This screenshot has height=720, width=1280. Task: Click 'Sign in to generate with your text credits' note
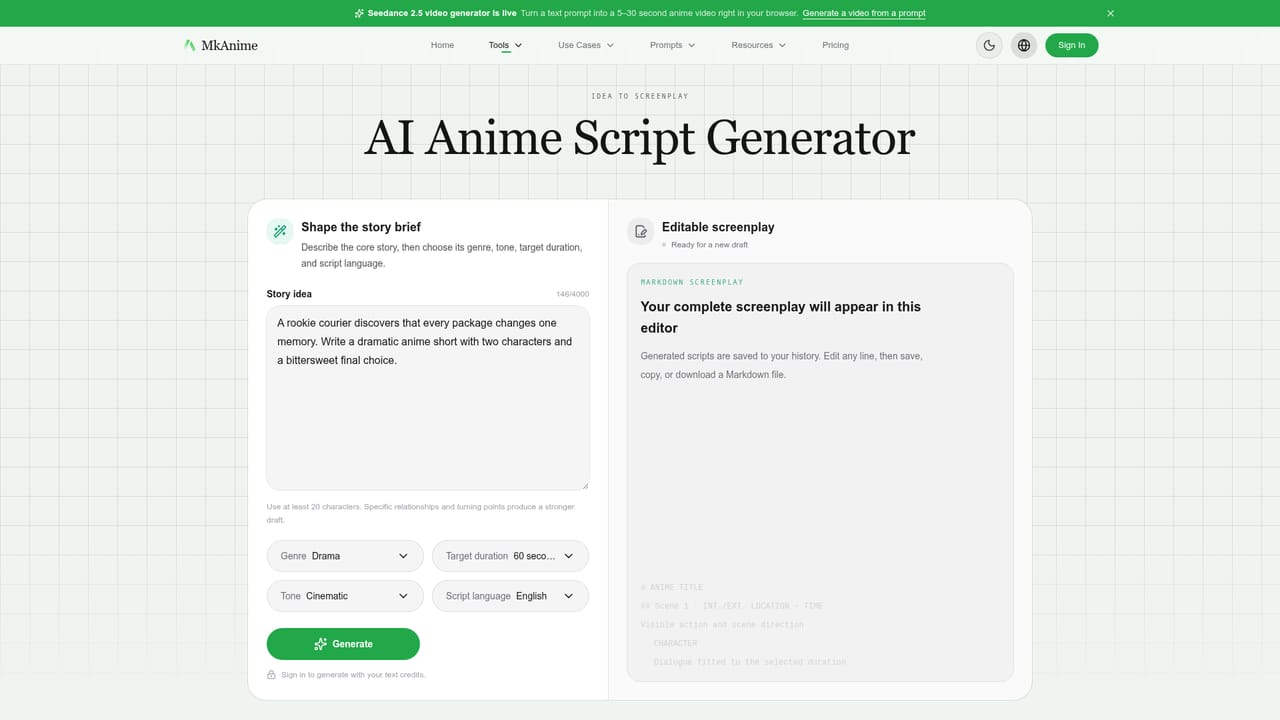(353, 675)
